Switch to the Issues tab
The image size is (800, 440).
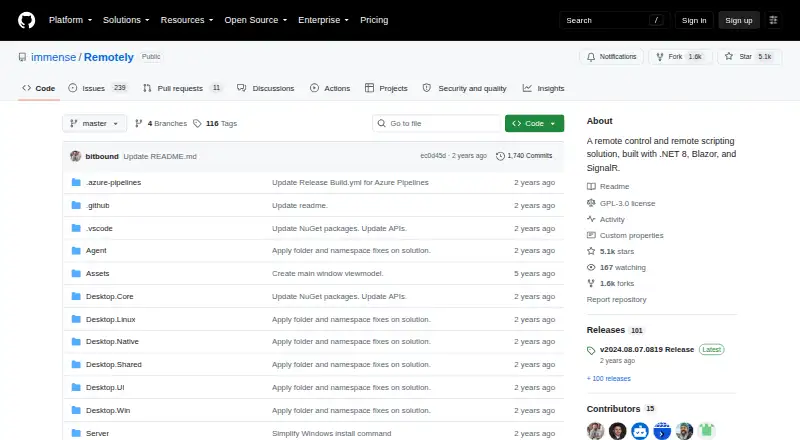(97, 88)
